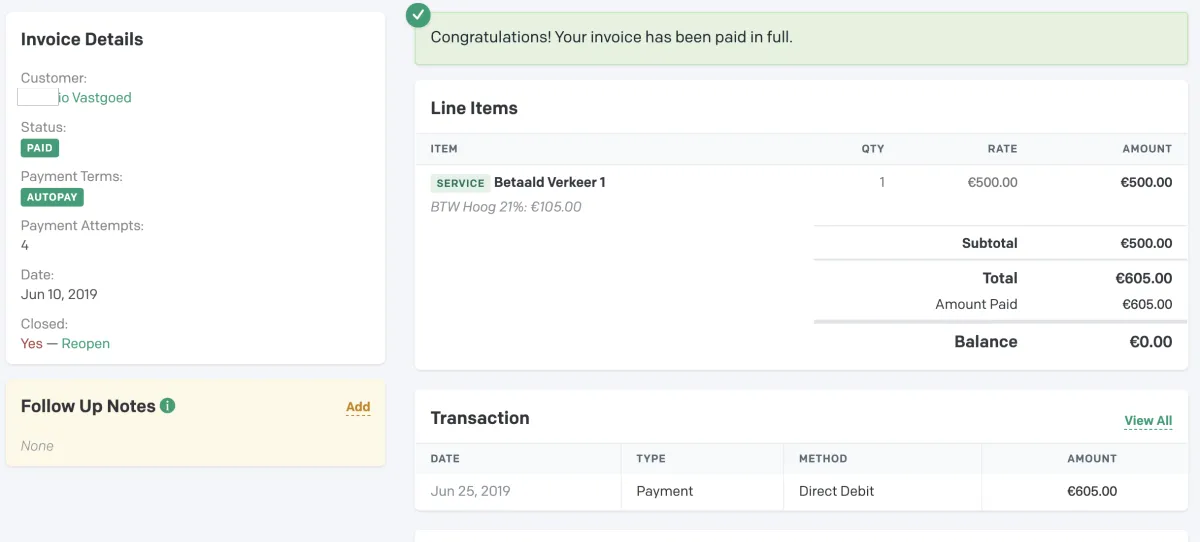Screen dimensions: 1200x542
Task: View all transactions
Action: click(x=1148, y=421)
